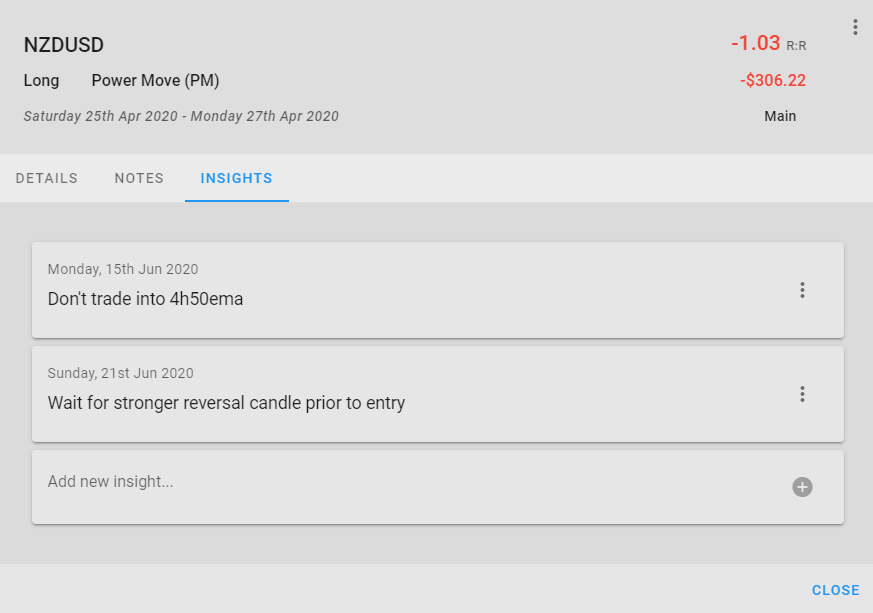Image resolution: width=873 pixels, height=613 pixels.
Task: Click the Main account label
Action: 780,116
